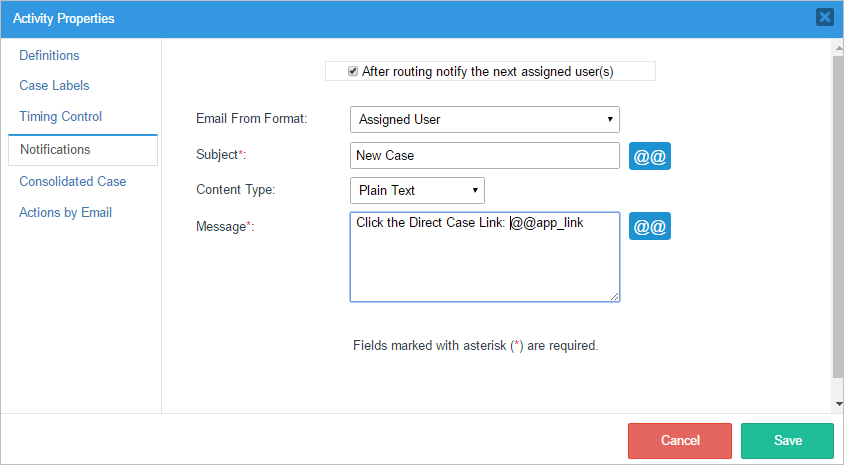Switch to Case Labels tab
Image resolution: width=844 pixels, height=465 pixels.
tap(54, 86)
